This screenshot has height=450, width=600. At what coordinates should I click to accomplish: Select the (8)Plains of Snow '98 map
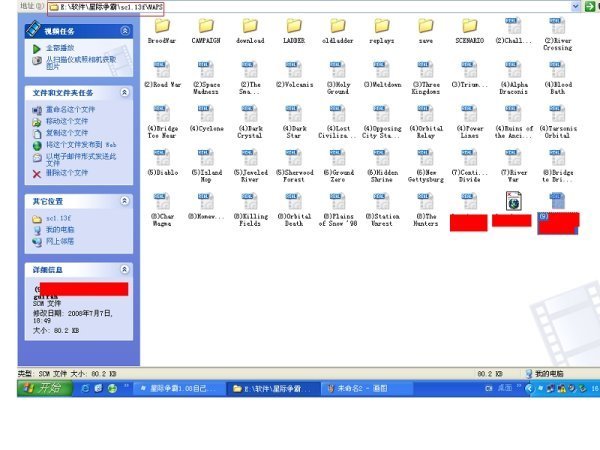(x=338, y=210)
